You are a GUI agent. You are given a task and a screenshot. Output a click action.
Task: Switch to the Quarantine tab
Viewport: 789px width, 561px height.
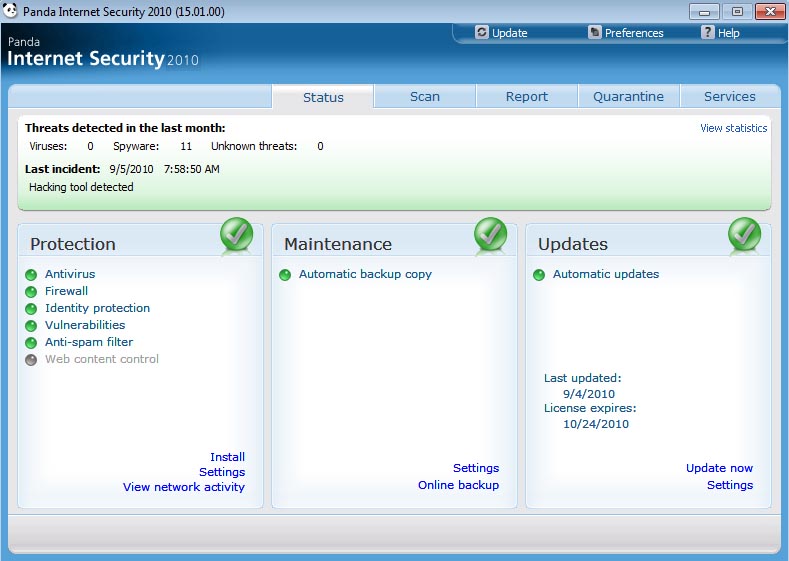point(628,97)
